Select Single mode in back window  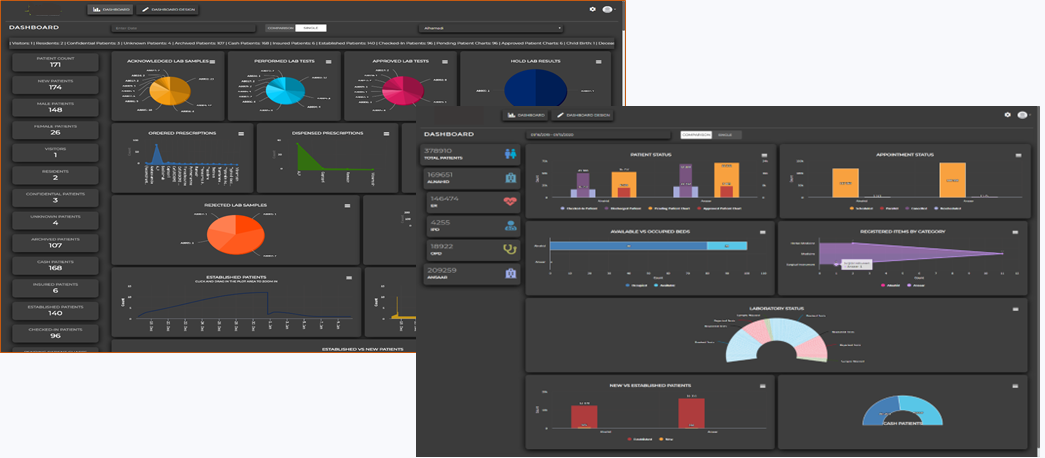pos(311,28)
